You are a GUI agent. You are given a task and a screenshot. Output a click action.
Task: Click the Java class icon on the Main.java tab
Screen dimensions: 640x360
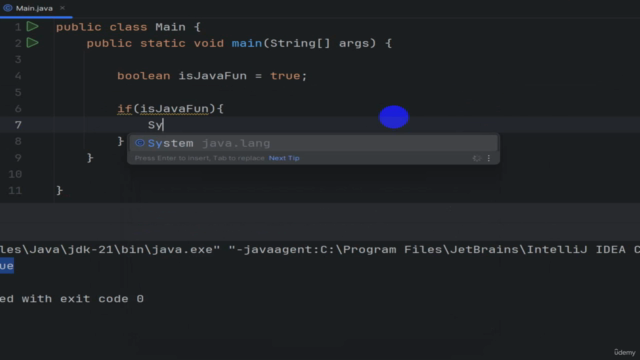click(7, 8)
